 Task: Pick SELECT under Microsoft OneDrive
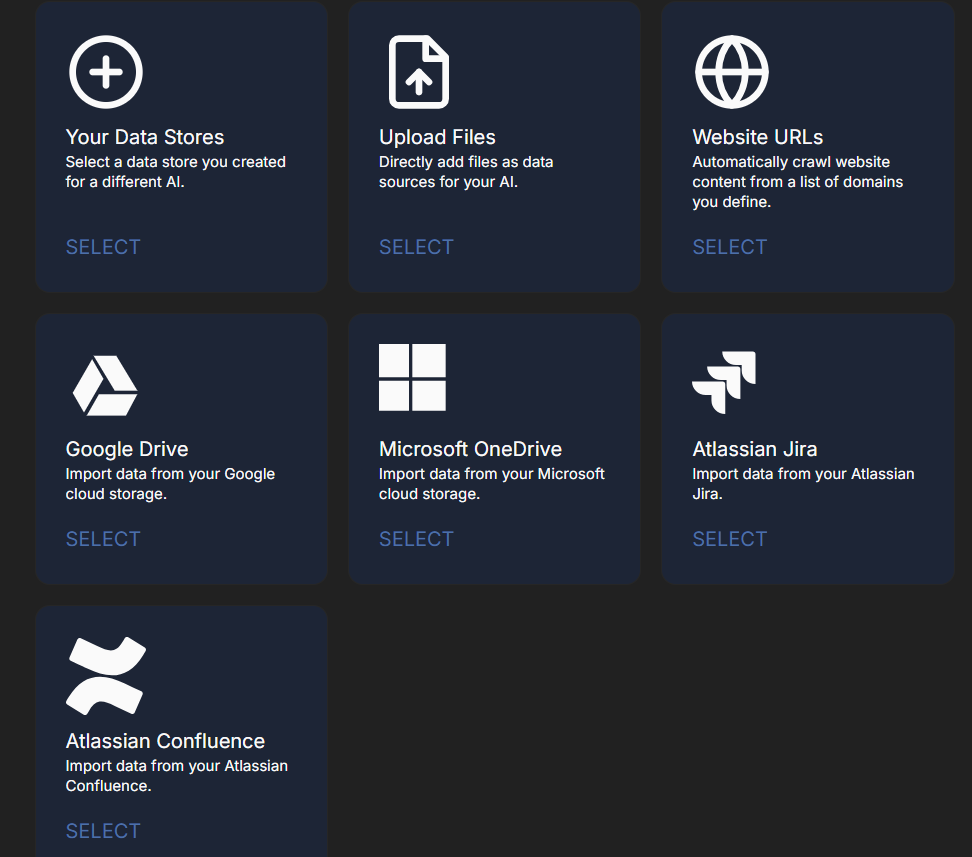point(416,539)
